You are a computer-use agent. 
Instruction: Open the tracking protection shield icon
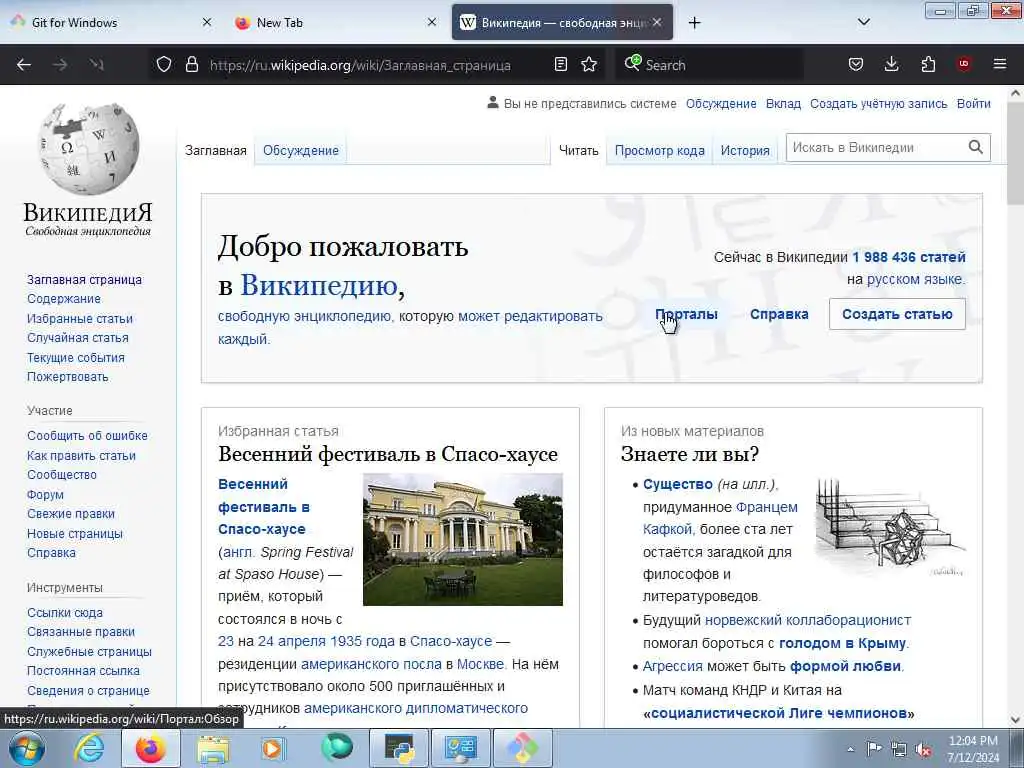coord(164,65)
